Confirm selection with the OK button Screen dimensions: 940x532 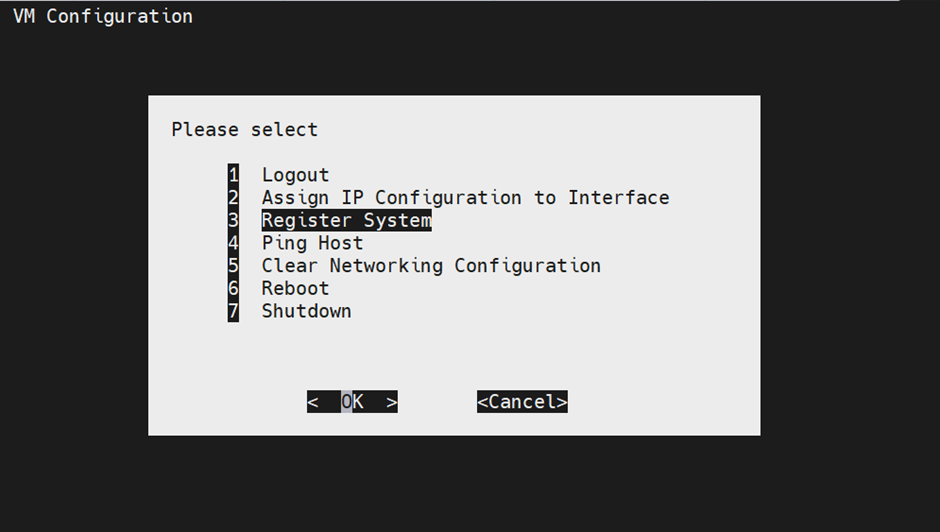tap(352, 402)
